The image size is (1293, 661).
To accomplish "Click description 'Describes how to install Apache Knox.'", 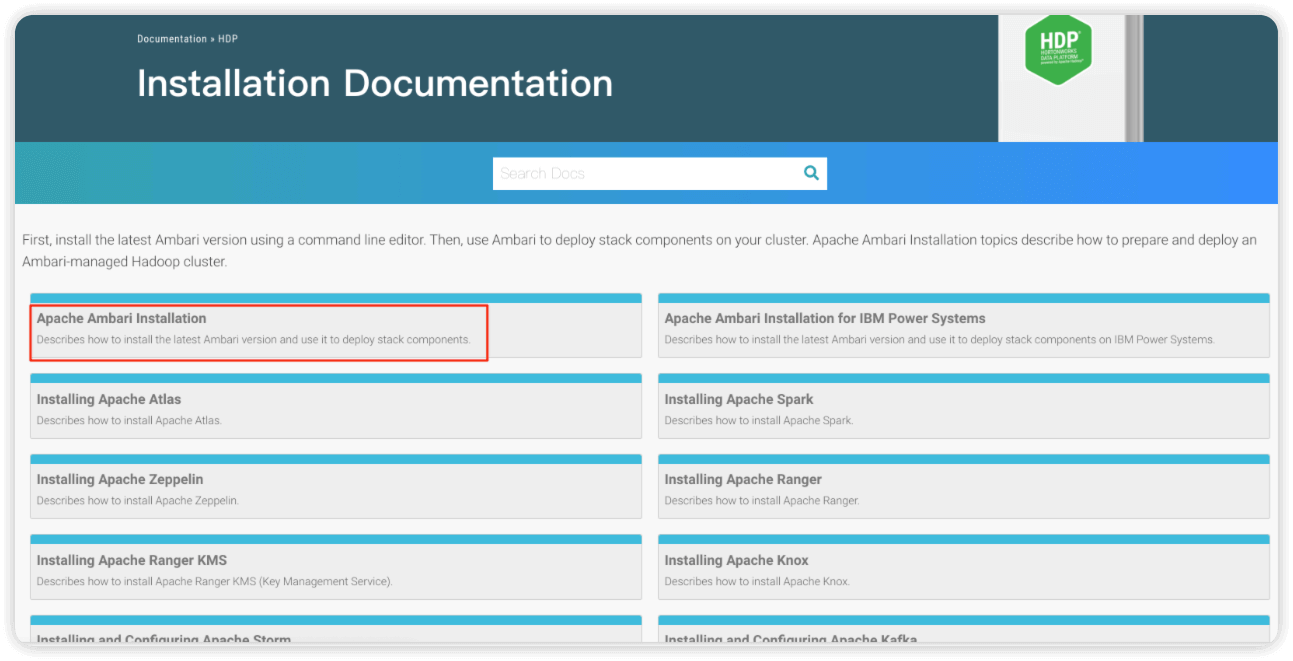I will click(757, 581).
